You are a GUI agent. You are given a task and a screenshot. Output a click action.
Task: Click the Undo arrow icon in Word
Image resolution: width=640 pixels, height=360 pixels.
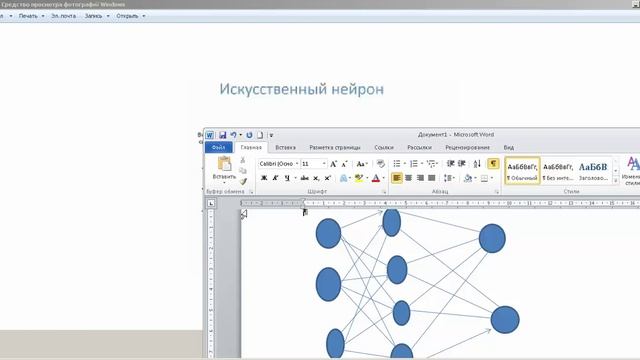pos(233,135)
